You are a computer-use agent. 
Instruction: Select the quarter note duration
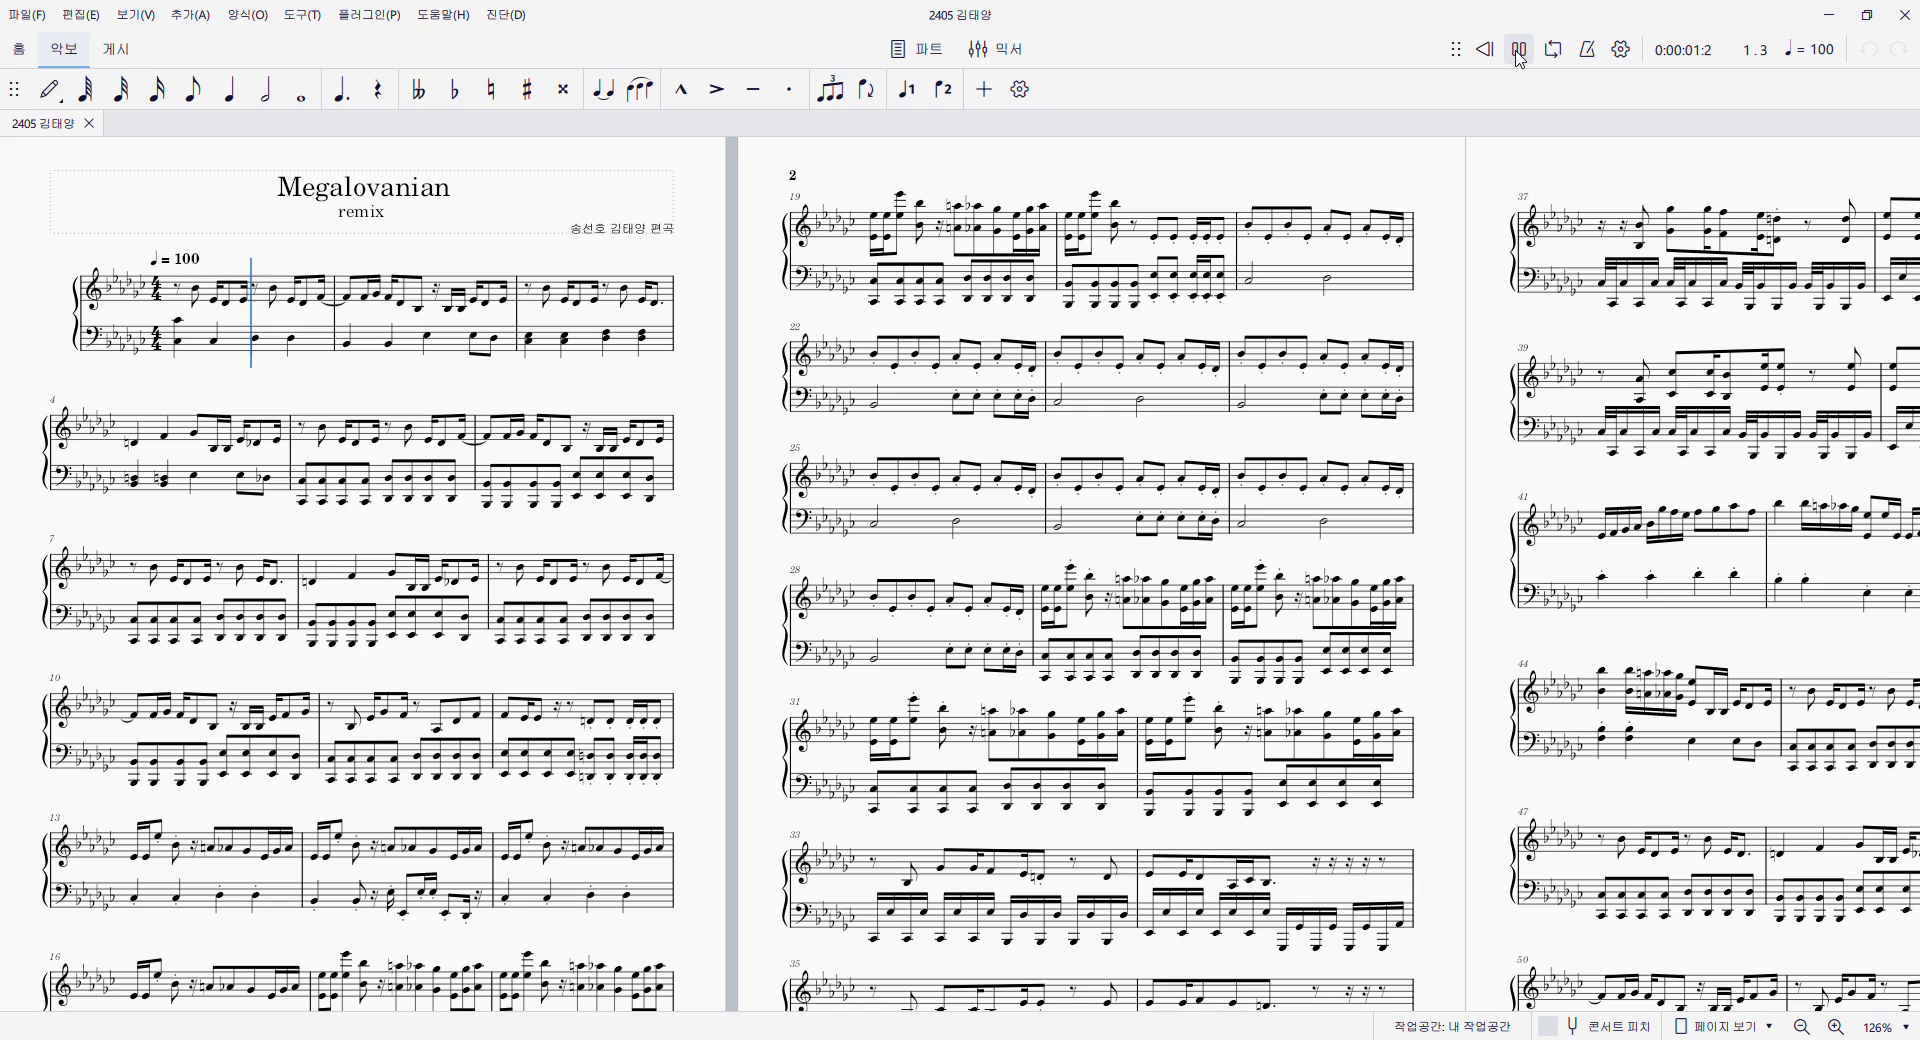(x=229, y=89)
